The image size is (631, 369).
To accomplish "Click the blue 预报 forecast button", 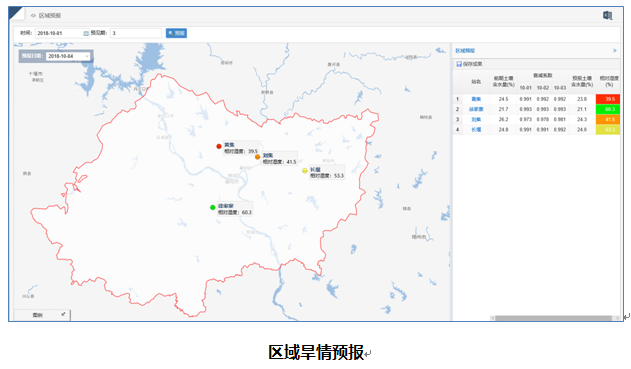I will tap(176, 33).
